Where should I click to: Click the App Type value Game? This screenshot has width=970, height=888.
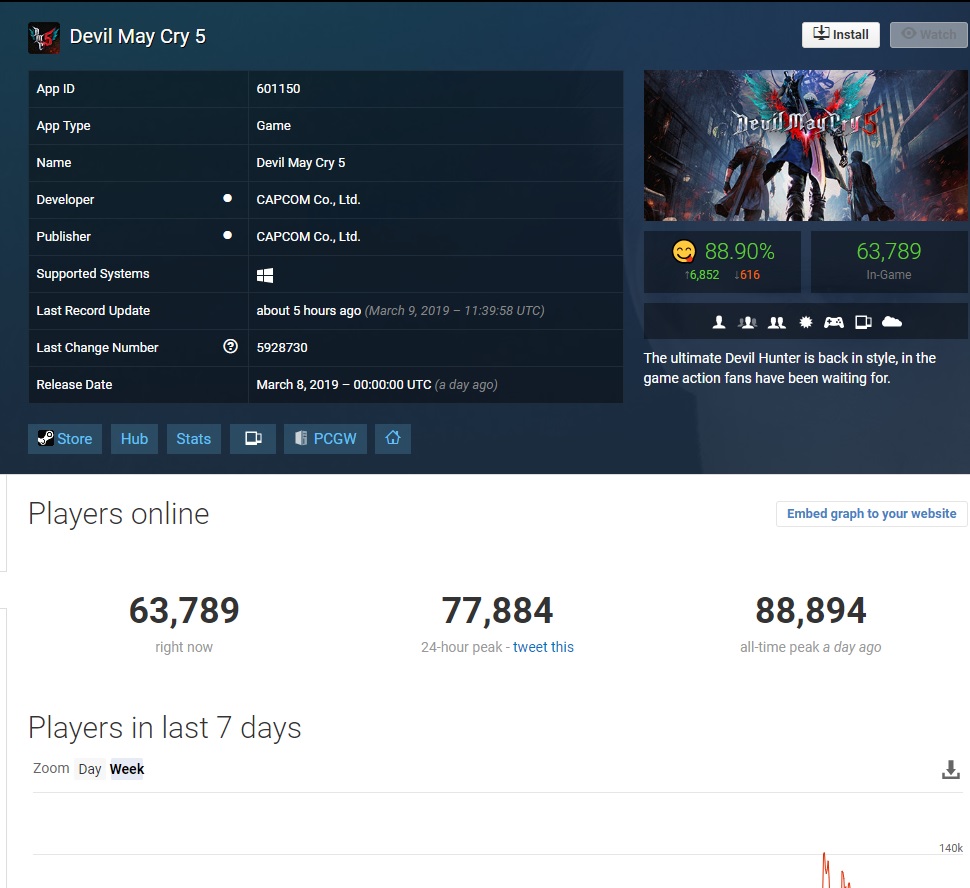273,126
